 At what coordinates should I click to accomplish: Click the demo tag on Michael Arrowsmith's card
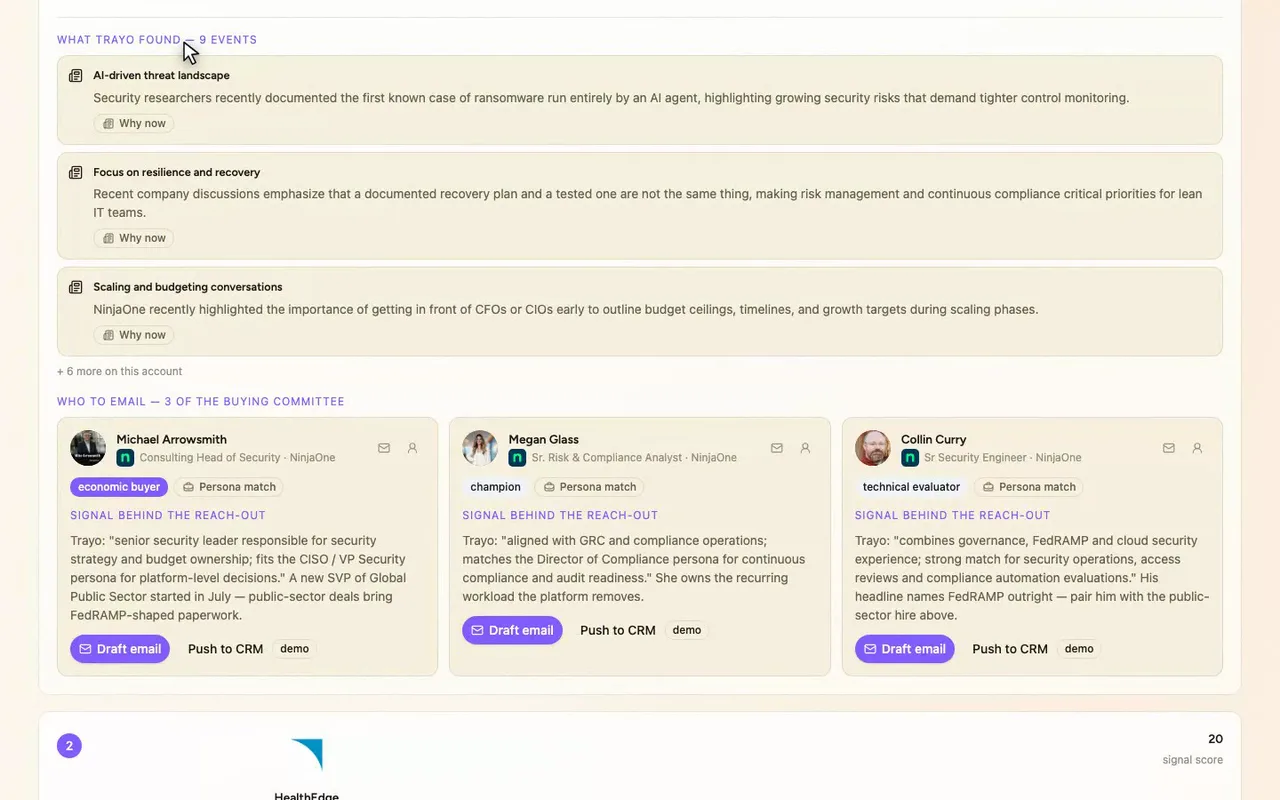pyautogui.click(x=294, y=649)
